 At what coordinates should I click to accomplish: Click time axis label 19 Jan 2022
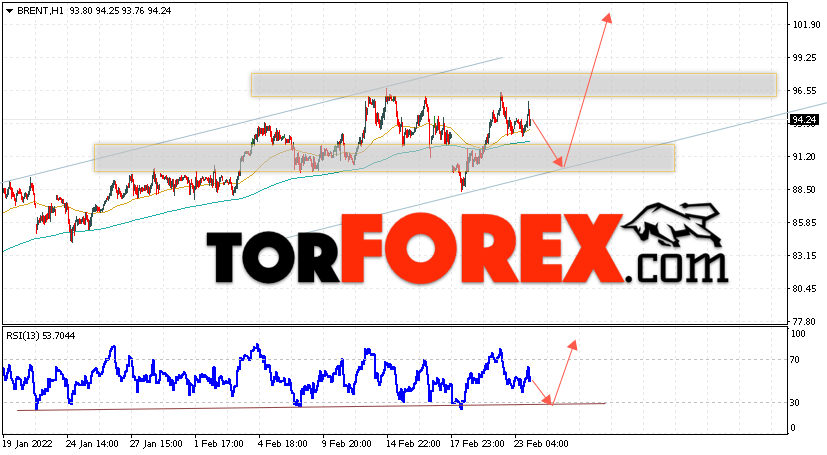click(x=28, y=444)
